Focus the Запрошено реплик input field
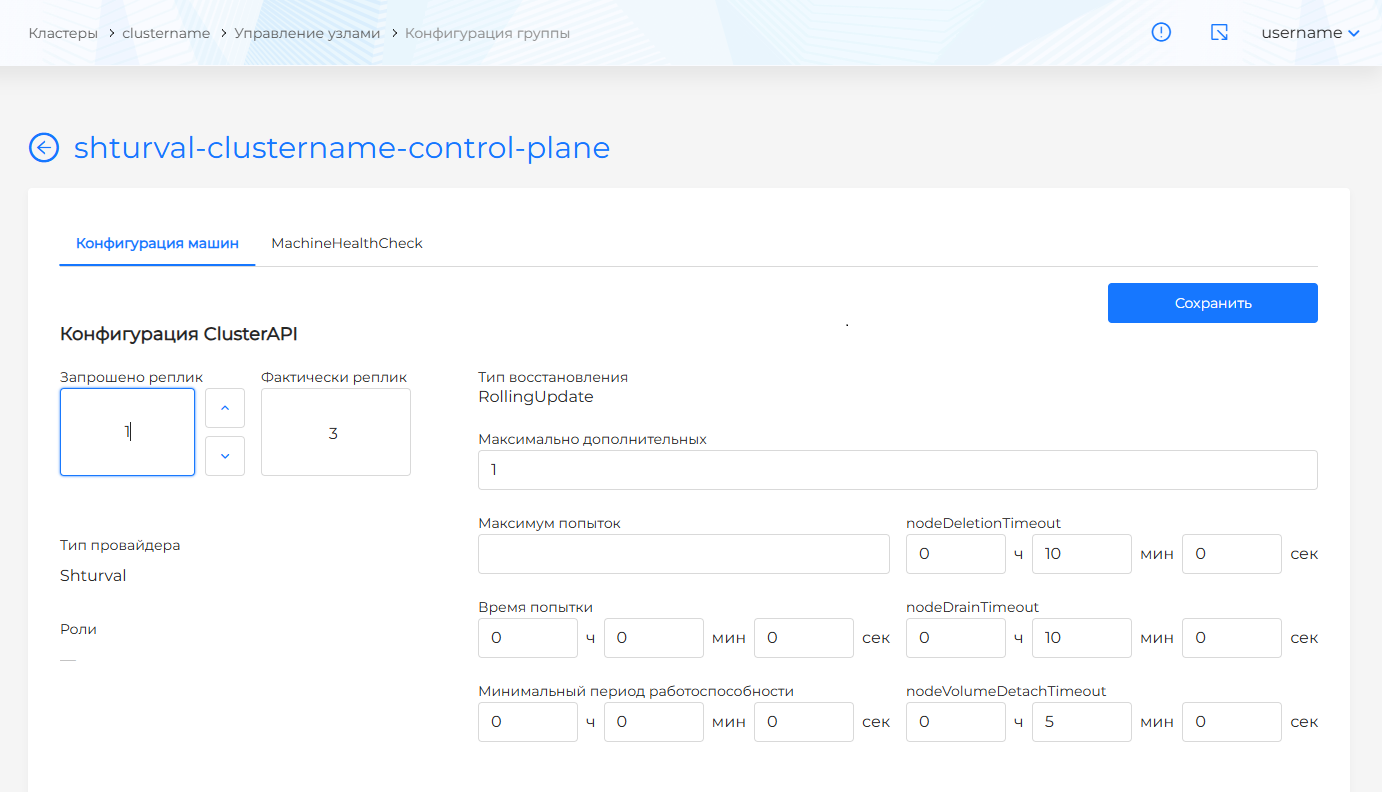This screenshot has height=792, width=1382. click(x=127, y=432)
